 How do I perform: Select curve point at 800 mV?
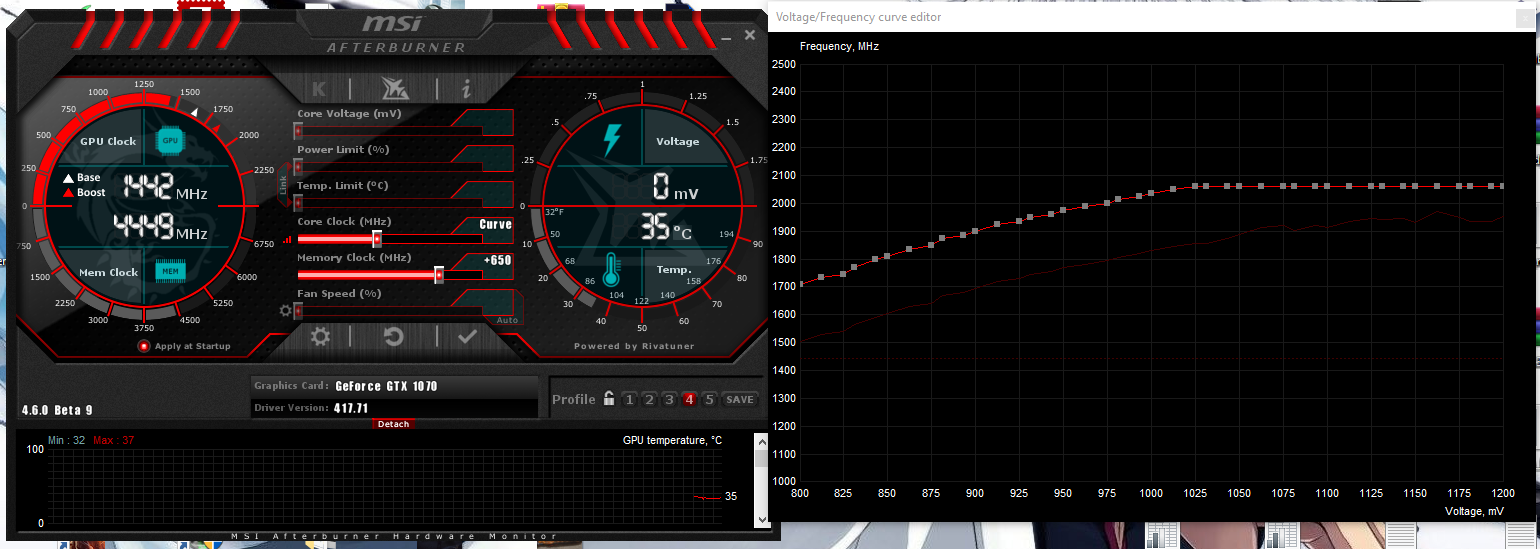coord(800,283)
